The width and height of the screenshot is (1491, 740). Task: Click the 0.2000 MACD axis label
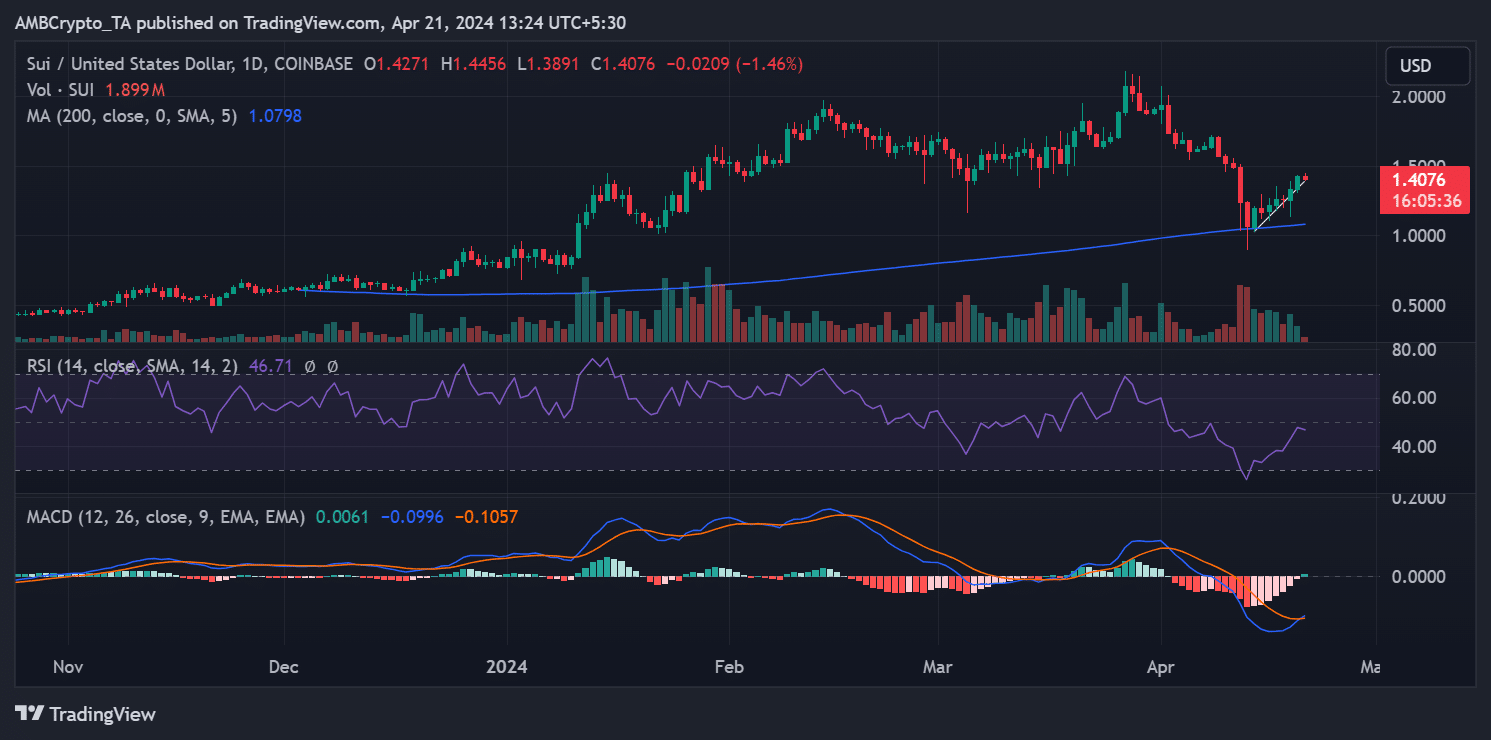pyautogui.click(x=1419, y=499)
